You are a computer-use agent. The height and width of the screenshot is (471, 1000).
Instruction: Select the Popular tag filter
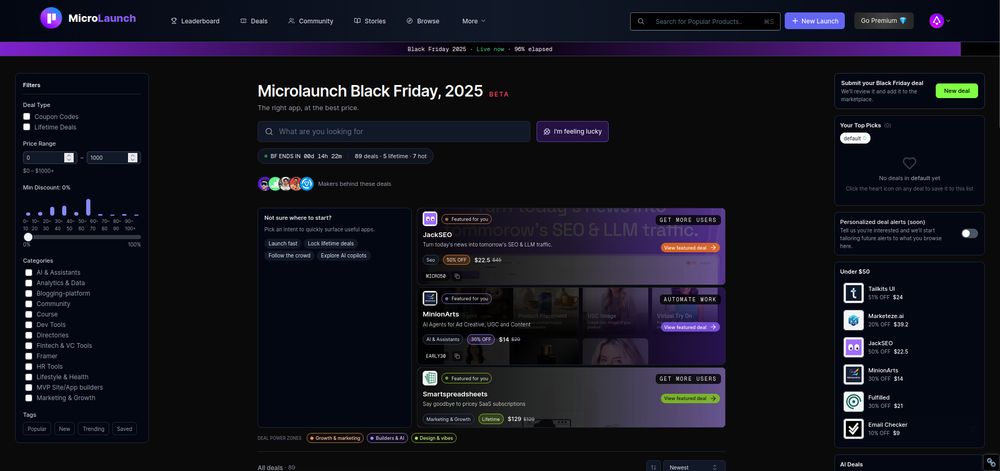pyautogui.click(x=37, y=429)
